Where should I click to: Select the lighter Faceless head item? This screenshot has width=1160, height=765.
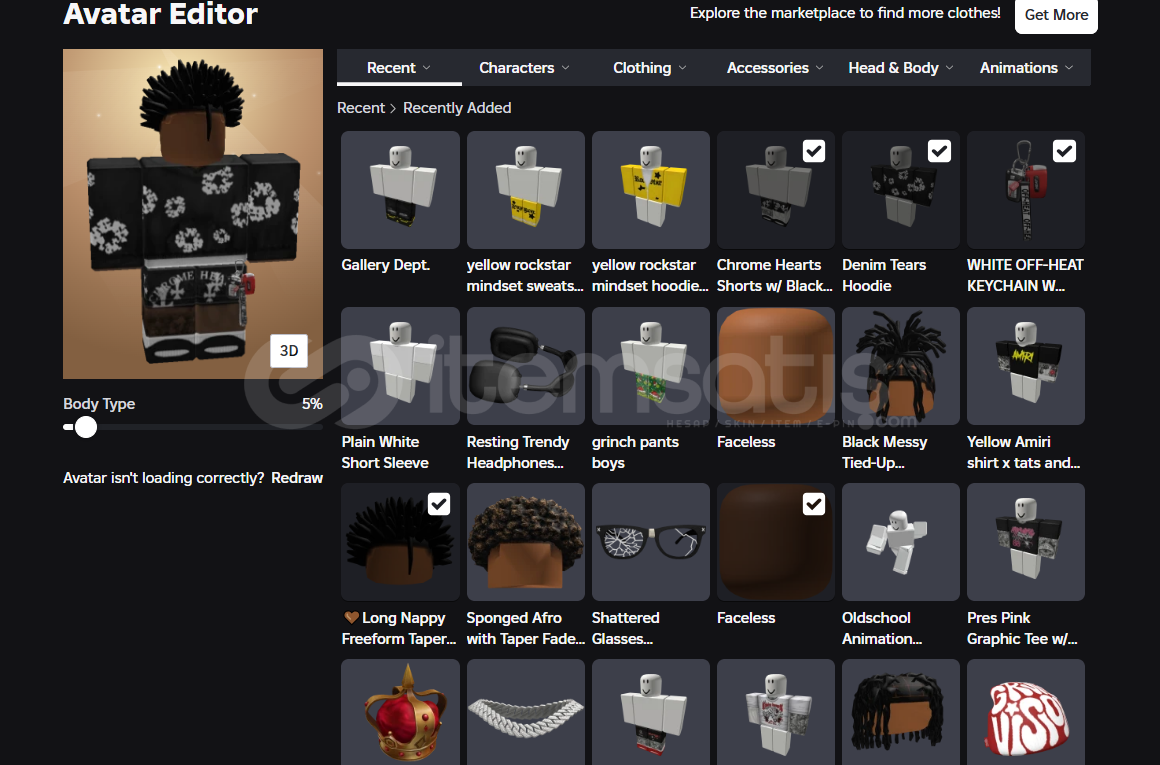[x=776, y=366]
